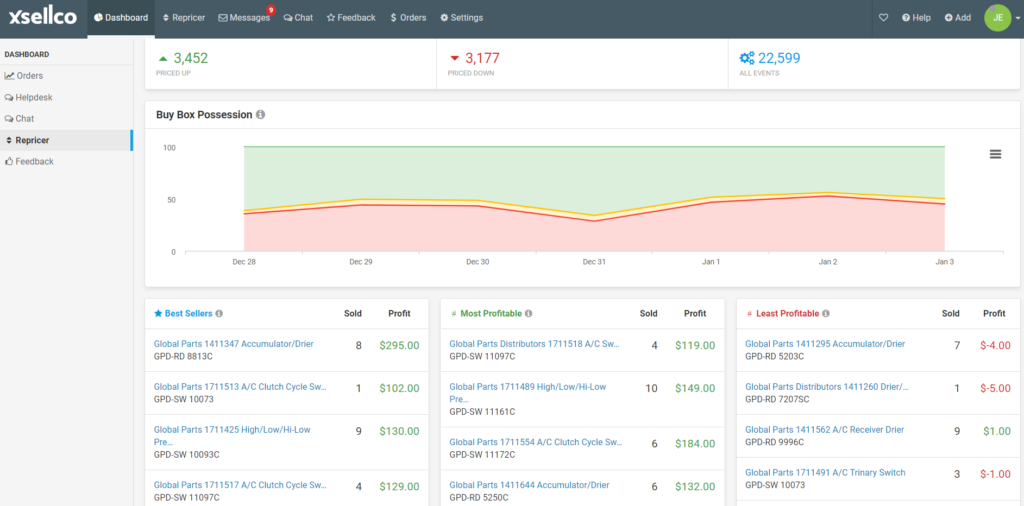This screenshot has height=506, width=1024.
Task: Open the JE user avatar menu
Action: [997, 18]
